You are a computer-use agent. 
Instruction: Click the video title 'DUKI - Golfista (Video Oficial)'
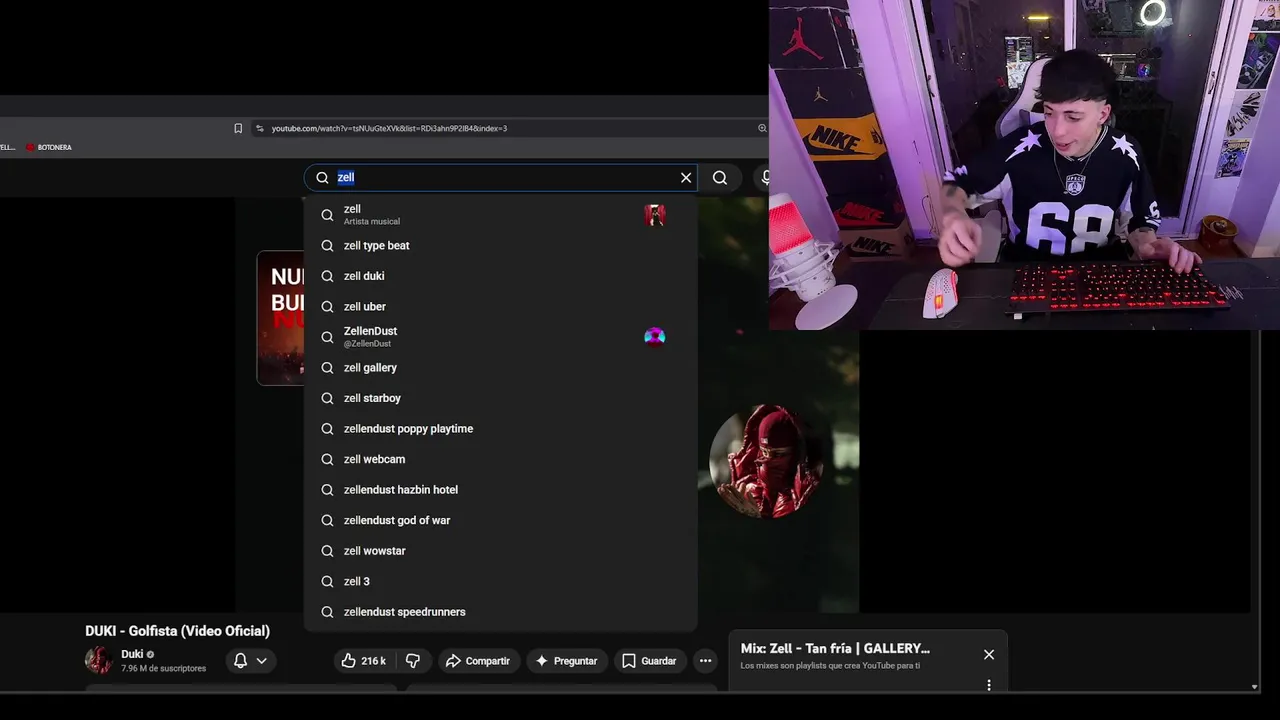pos(177,631)
